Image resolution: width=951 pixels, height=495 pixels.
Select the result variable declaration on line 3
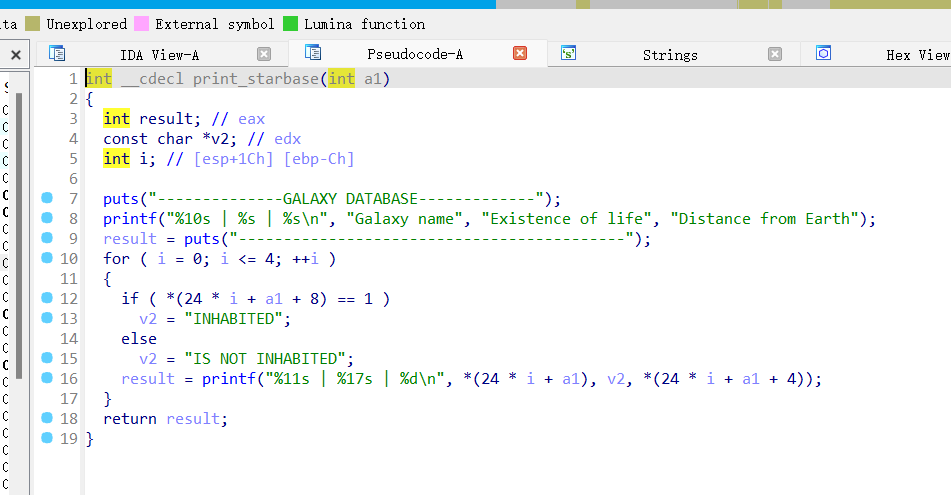[x=165, y=119]
